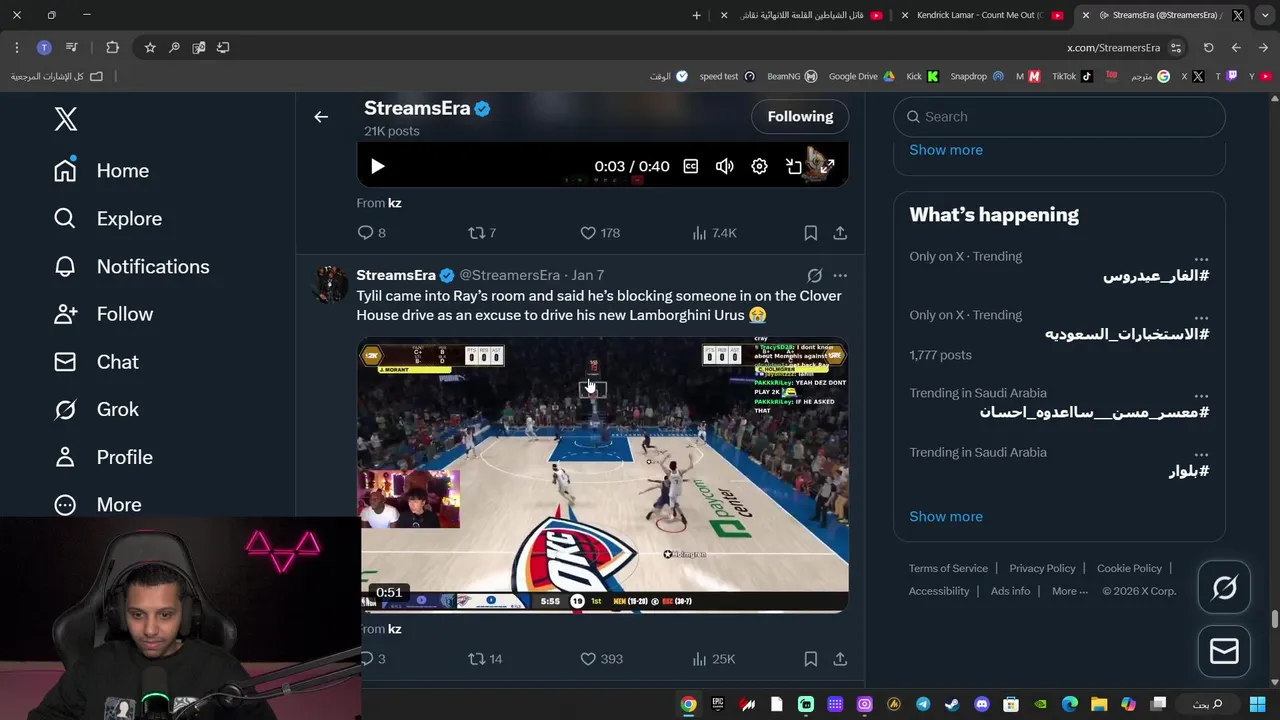Open the Privacy Policy link

(1042, 568)
